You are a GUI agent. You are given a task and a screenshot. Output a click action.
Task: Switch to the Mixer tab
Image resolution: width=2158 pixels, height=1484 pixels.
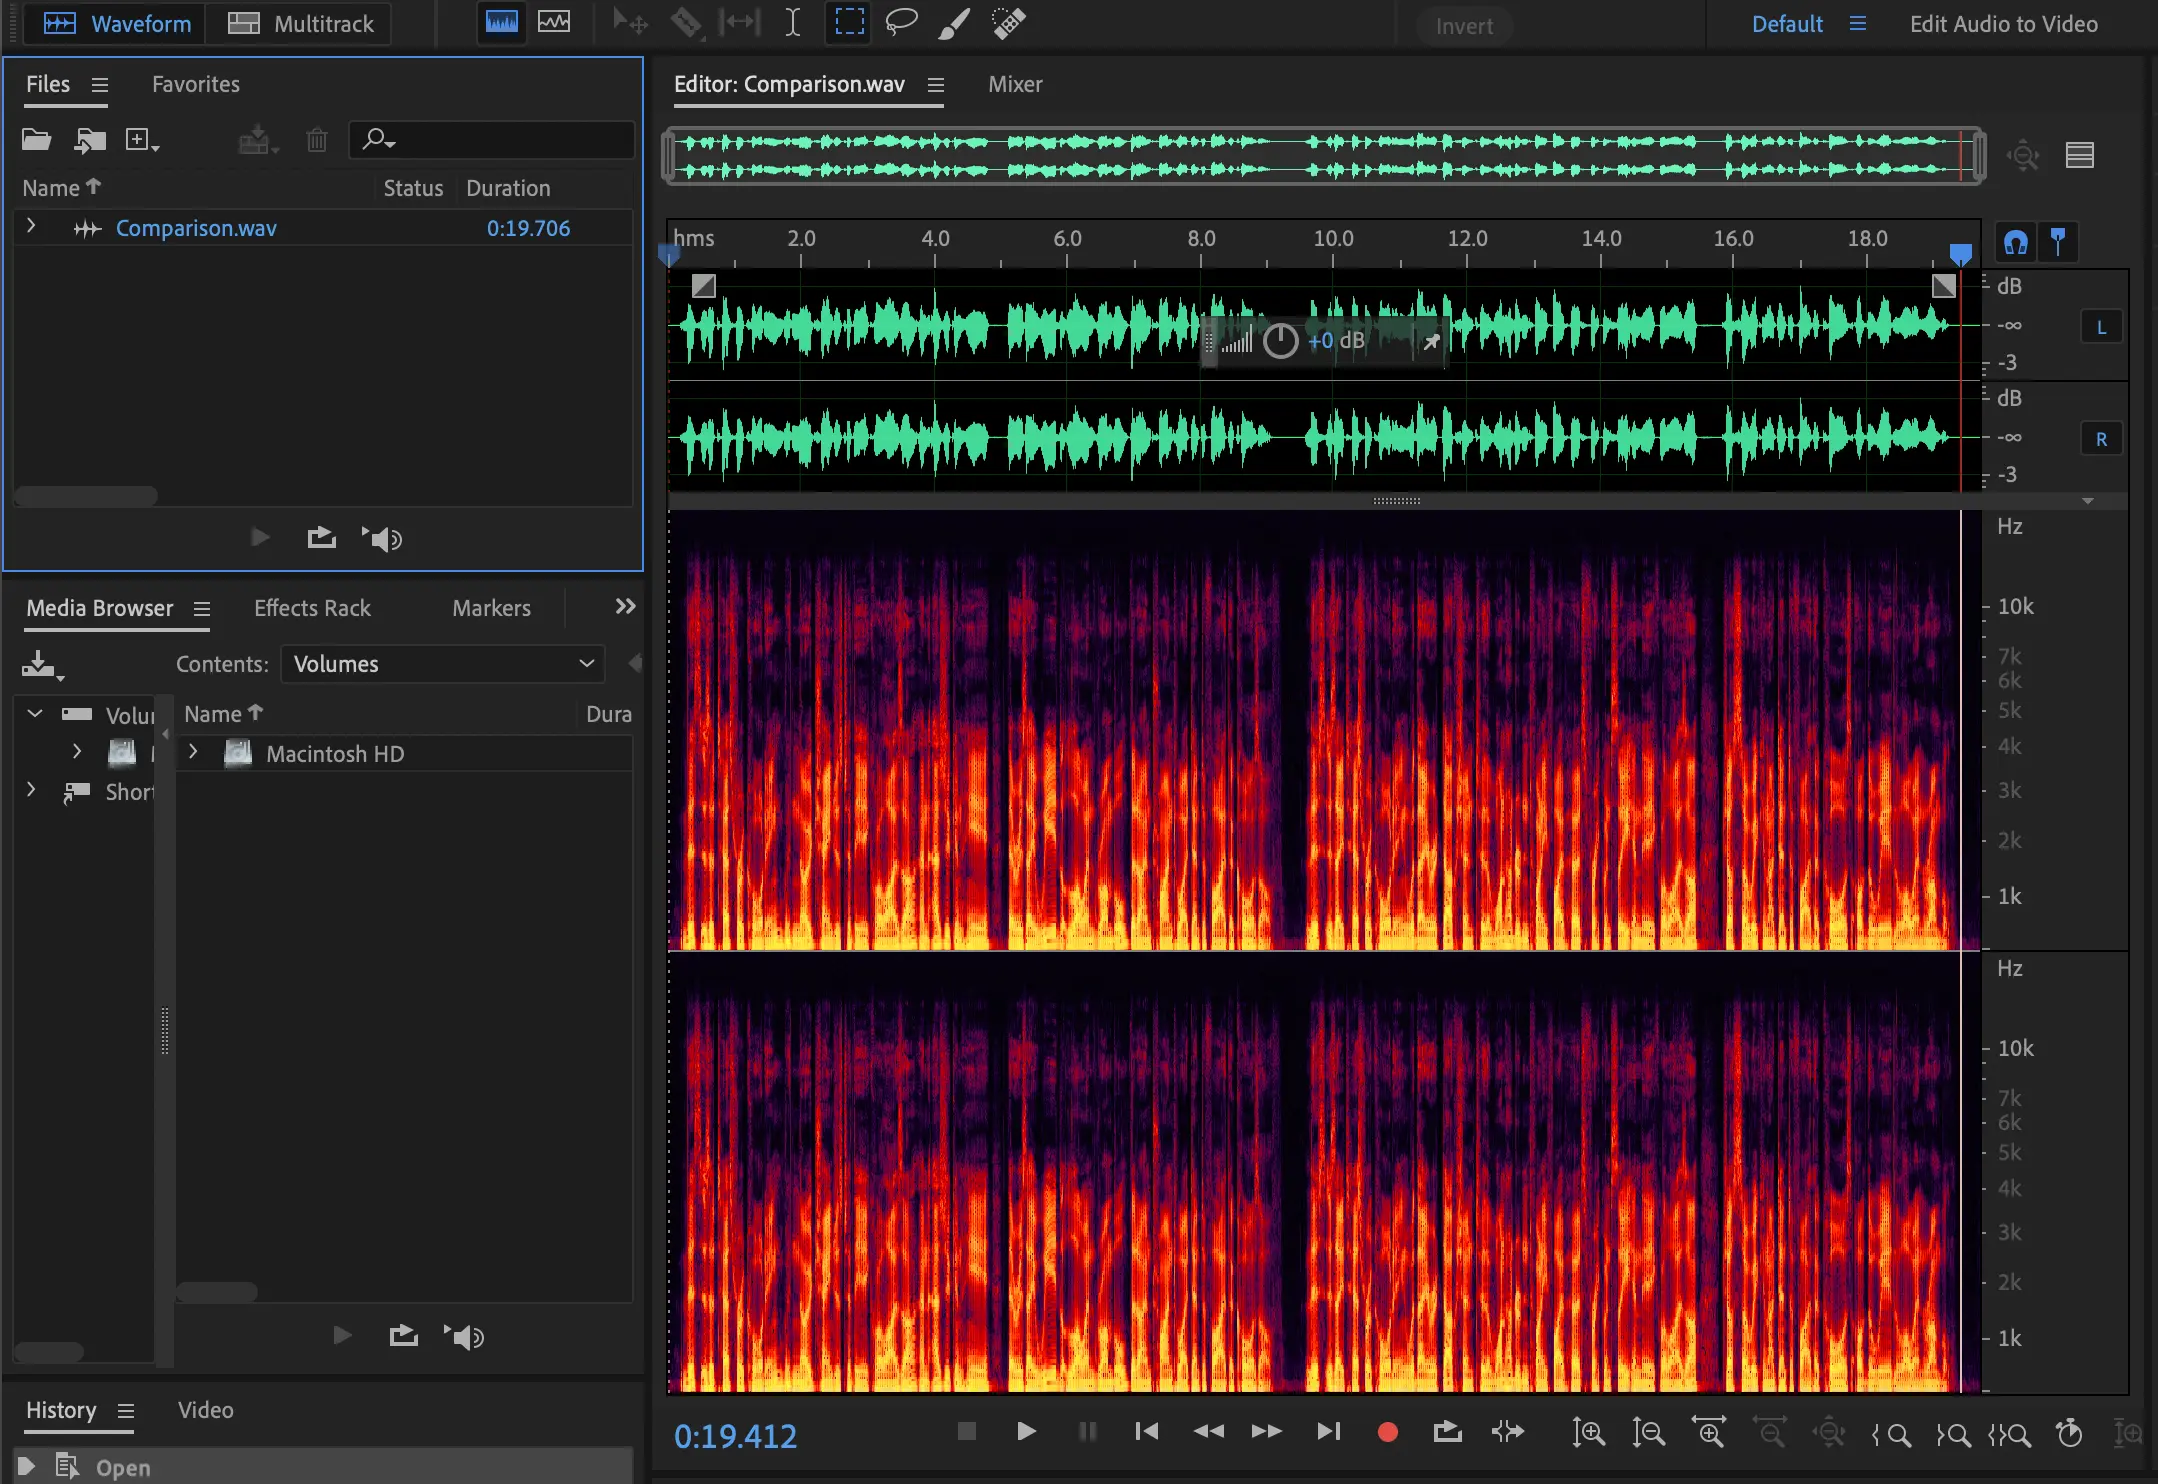click(x=1015, y=85)
